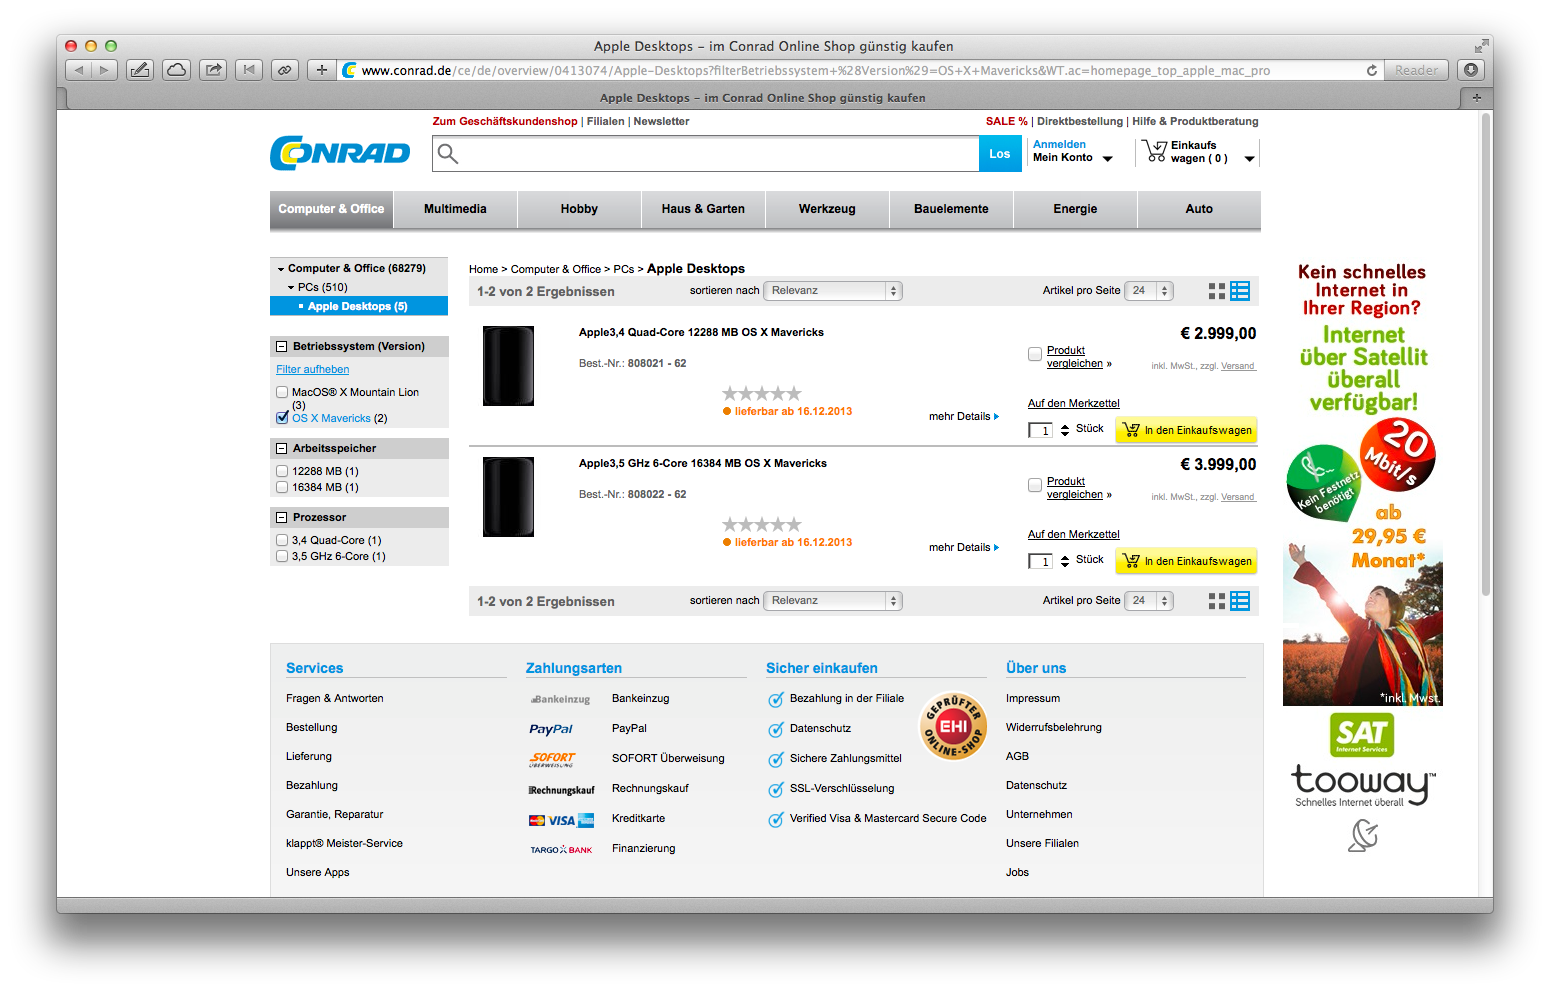Go back with Safari's back arrow

[x=79, y=70]
